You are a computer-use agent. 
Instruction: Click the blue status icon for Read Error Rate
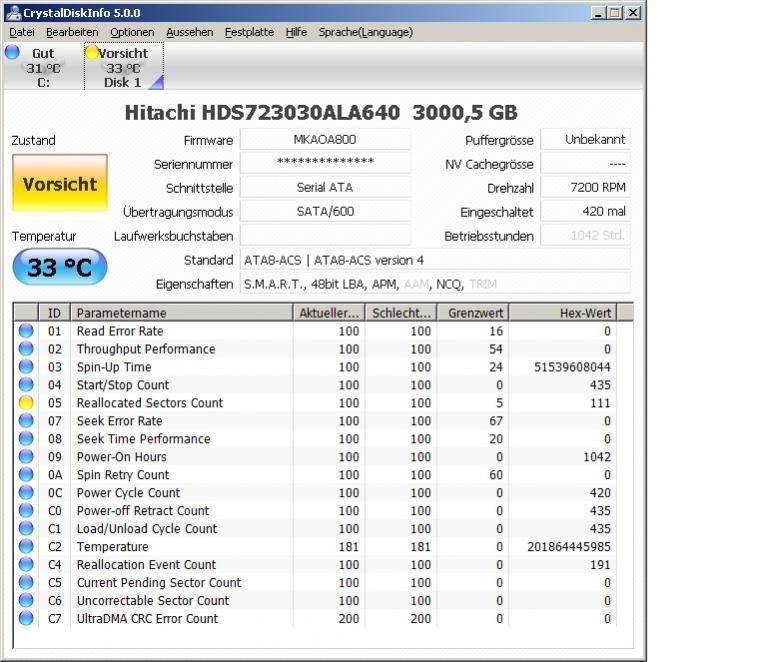(26, 331)
